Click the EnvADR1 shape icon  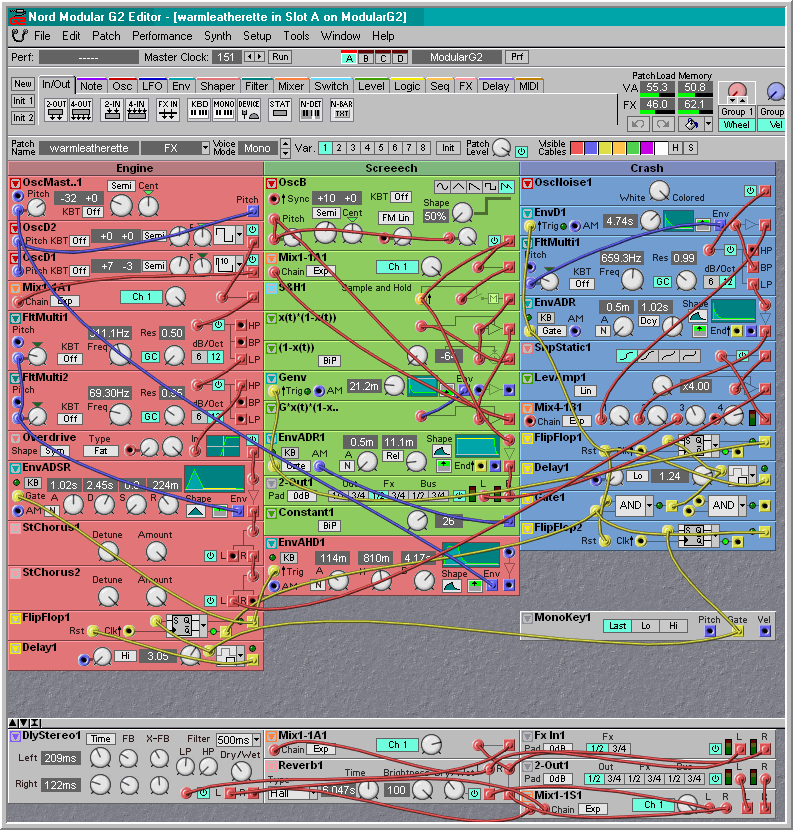point(441,451)
